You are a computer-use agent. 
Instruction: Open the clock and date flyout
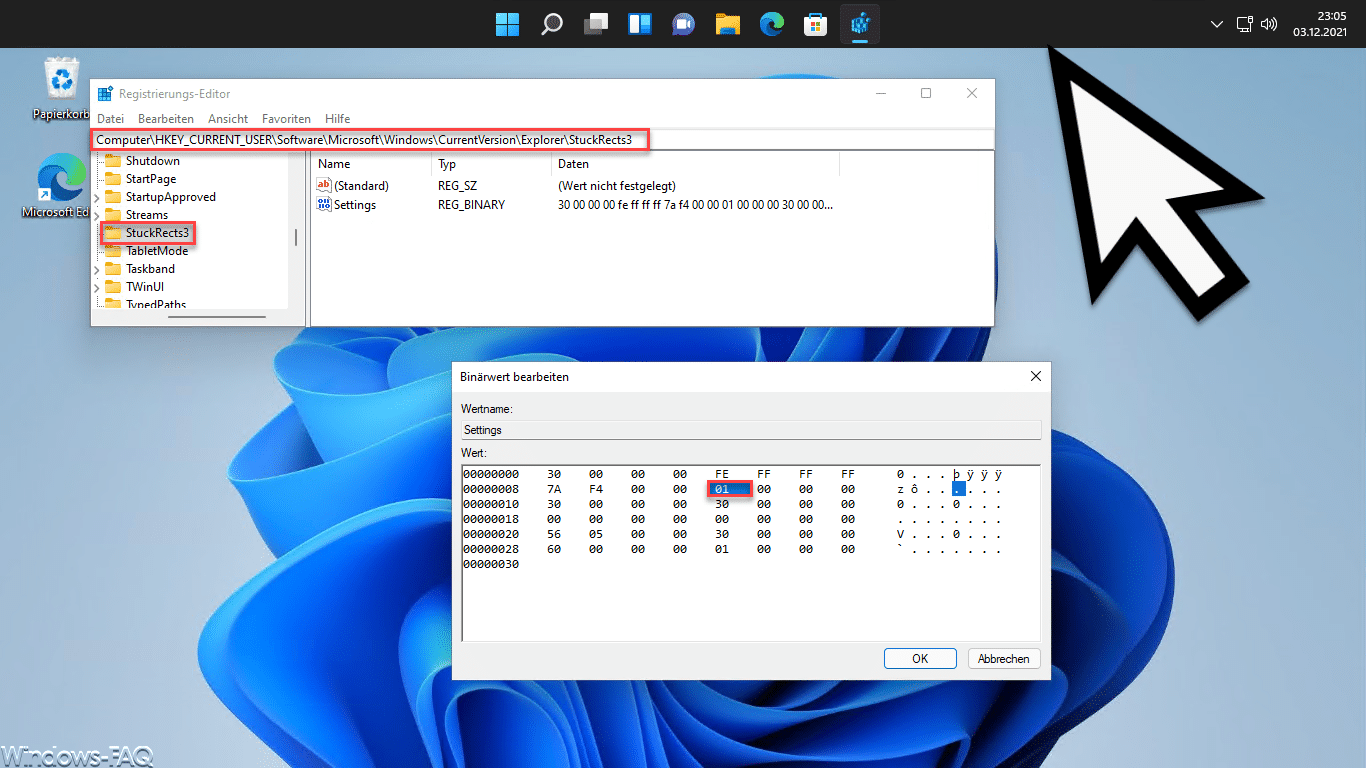(1320, 23)
